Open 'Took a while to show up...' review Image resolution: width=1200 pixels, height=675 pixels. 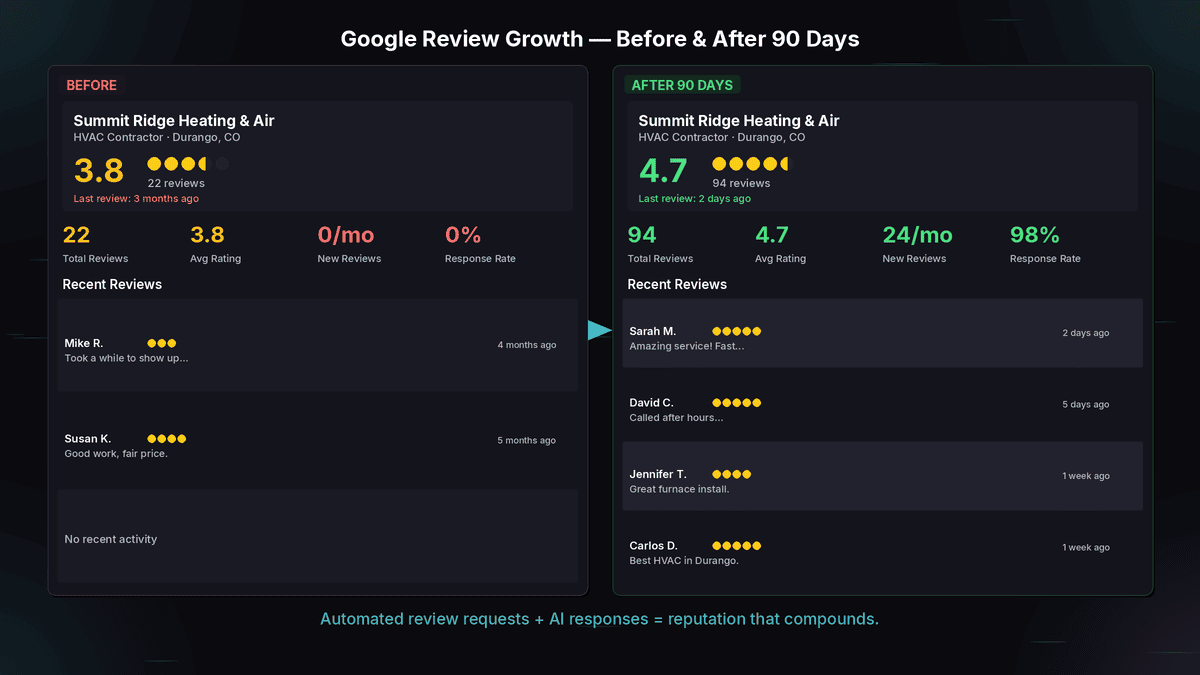coord(126,358)
